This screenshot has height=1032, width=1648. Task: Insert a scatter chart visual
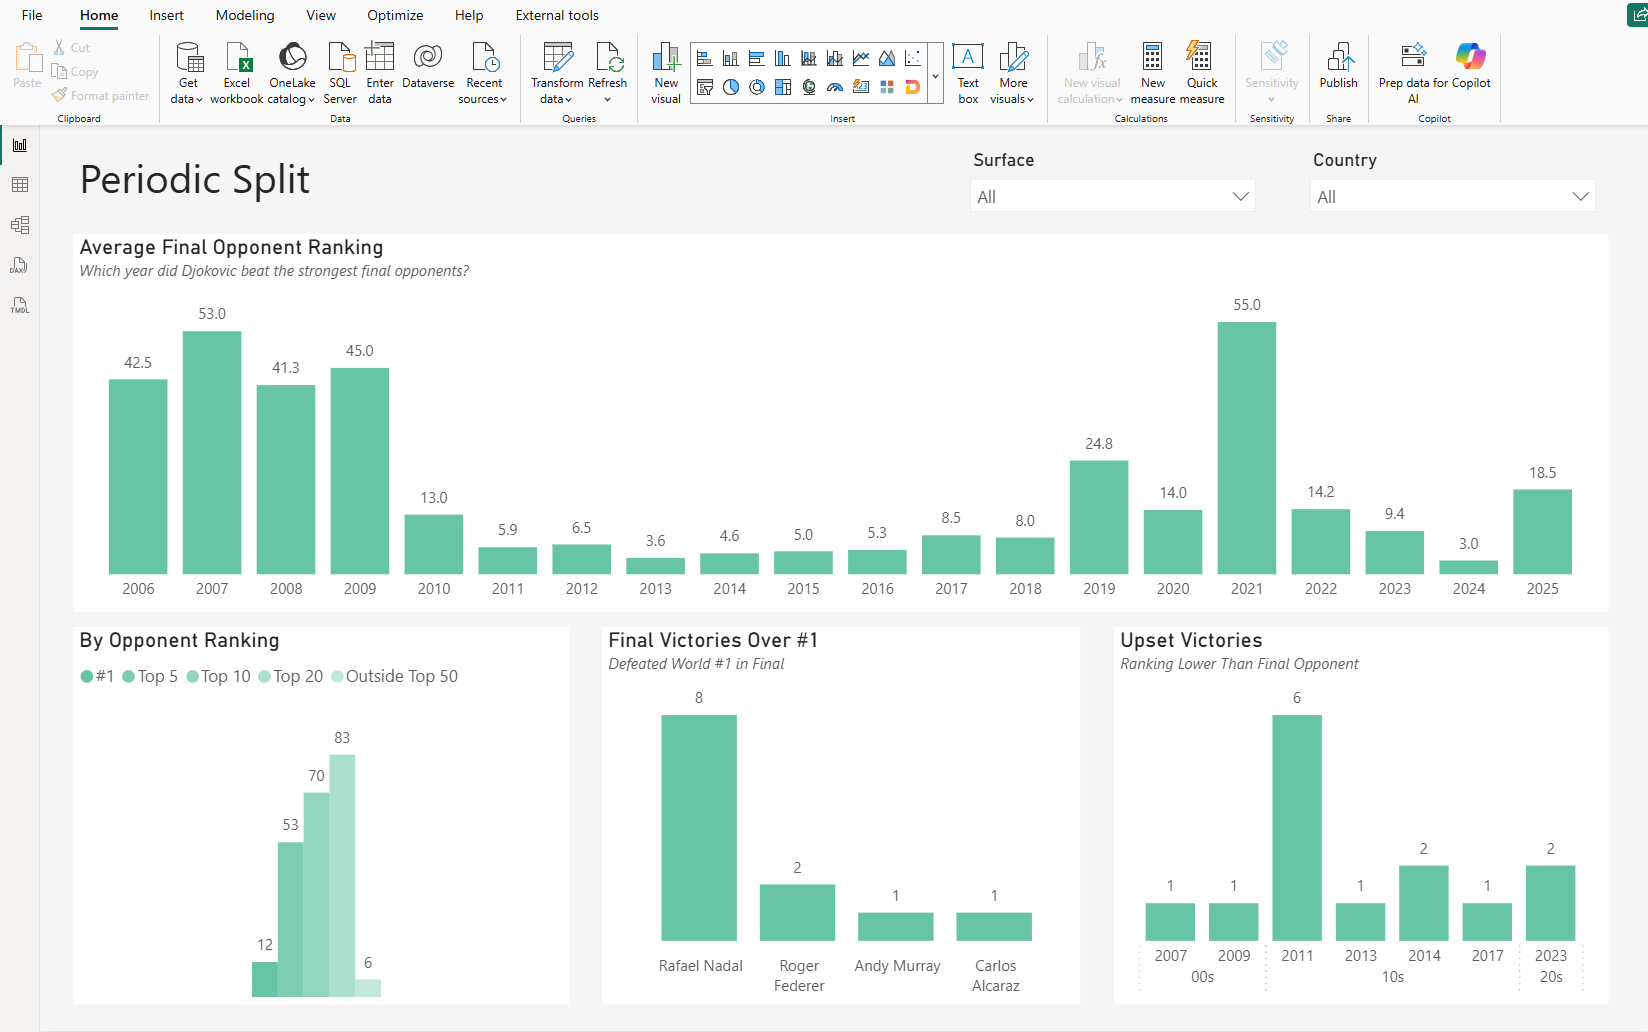(x=913, y=59)
